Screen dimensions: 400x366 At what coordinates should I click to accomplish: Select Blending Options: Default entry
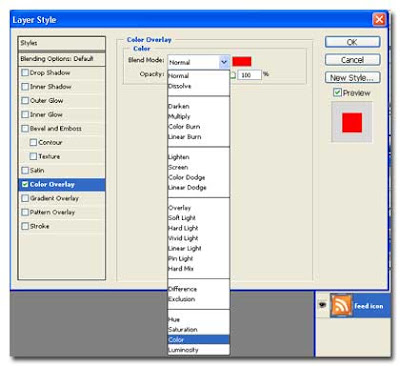pyautogui.click(x=62, y=59)
